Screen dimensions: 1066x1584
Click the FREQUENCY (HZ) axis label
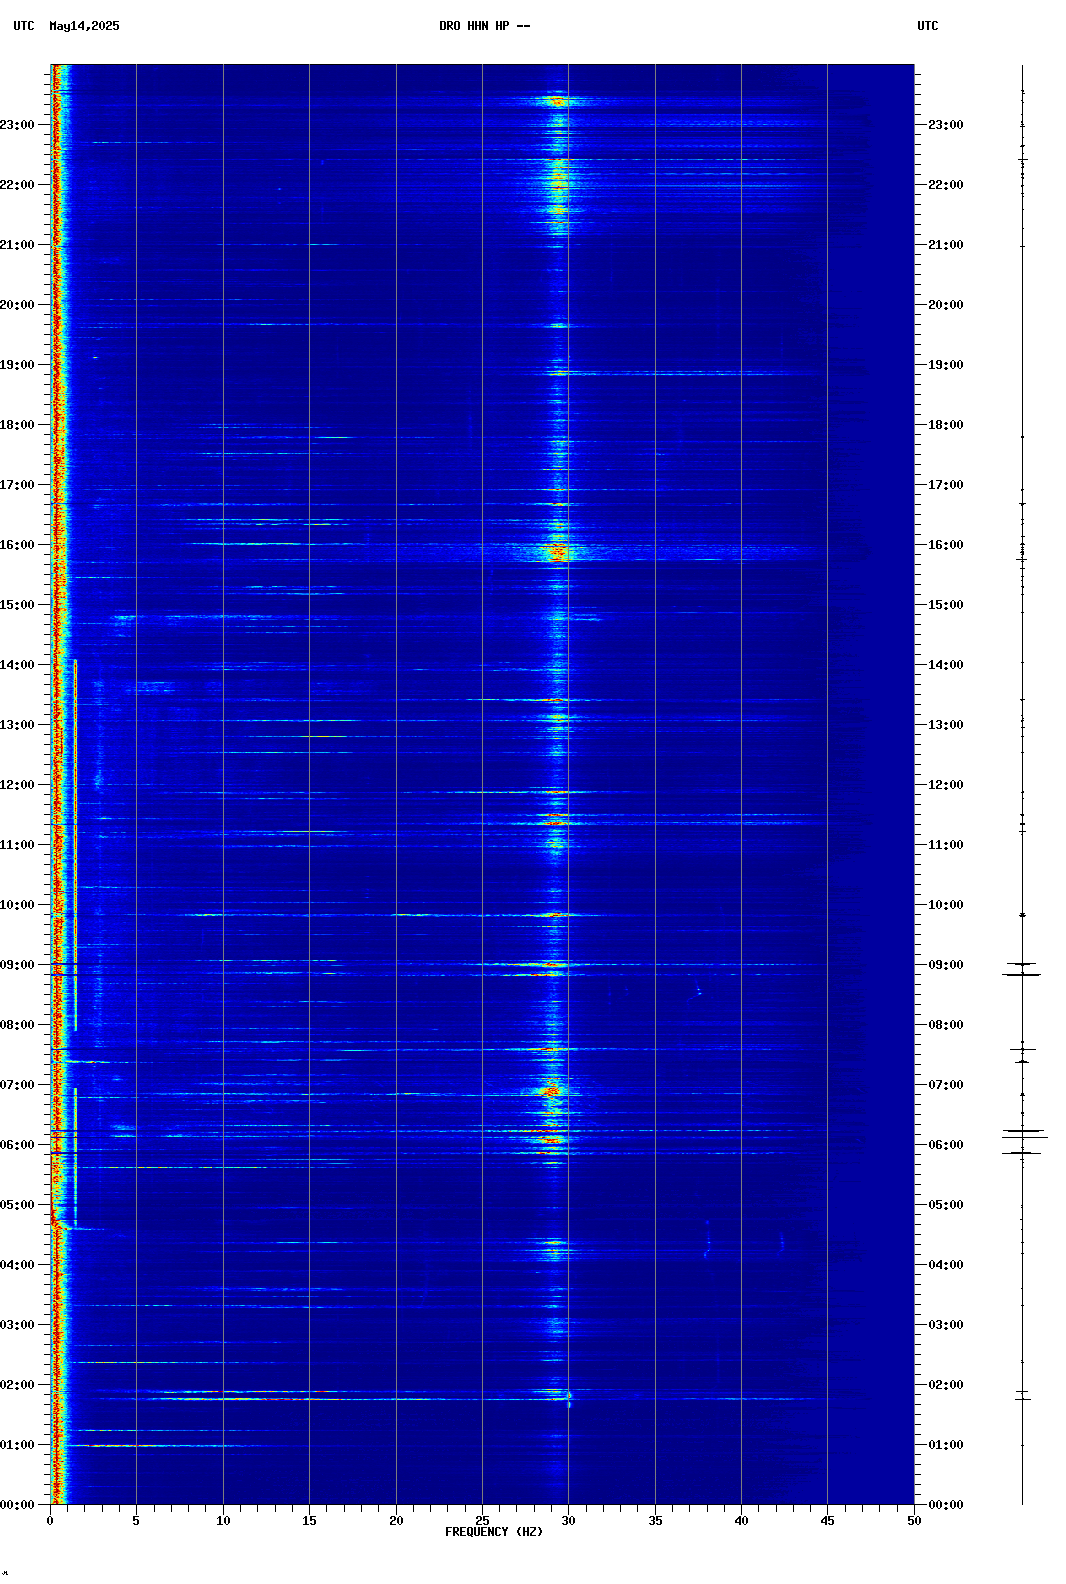[x=493, y=1532]
